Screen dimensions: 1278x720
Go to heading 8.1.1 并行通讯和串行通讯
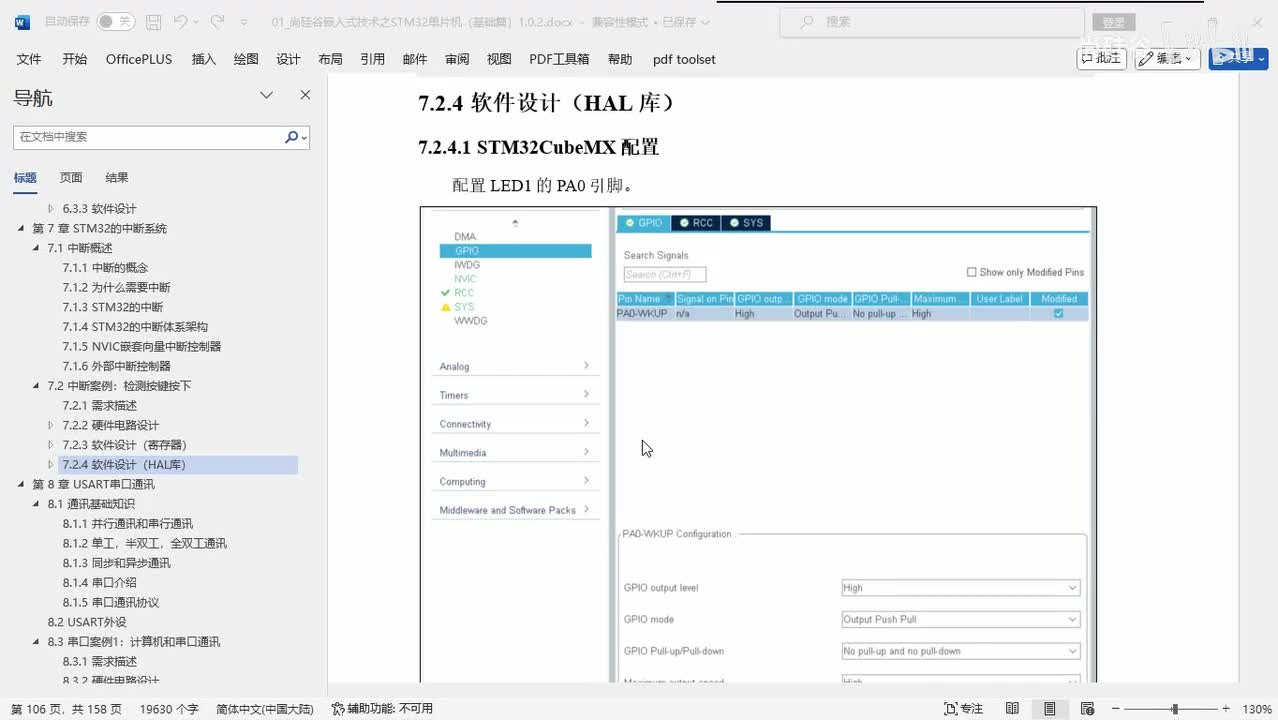pyautogui.click(x=128, y=524)
